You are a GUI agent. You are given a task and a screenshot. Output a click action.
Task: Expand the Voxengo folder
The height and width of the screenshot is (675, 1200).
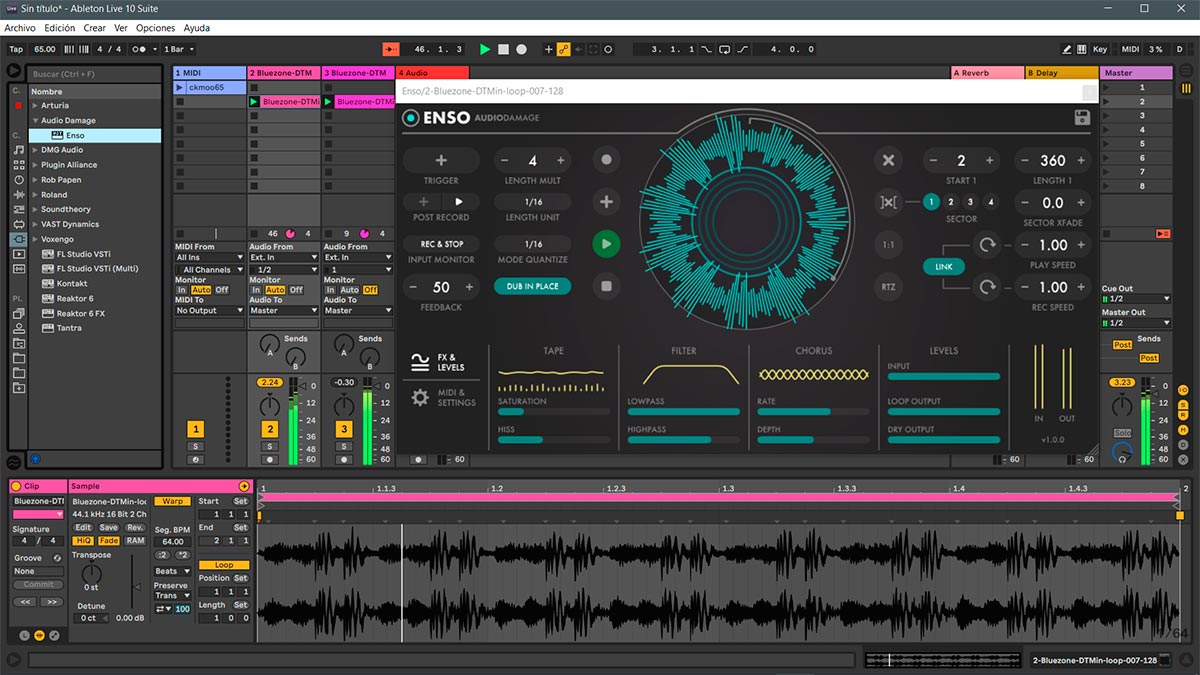tap(34, 239)
